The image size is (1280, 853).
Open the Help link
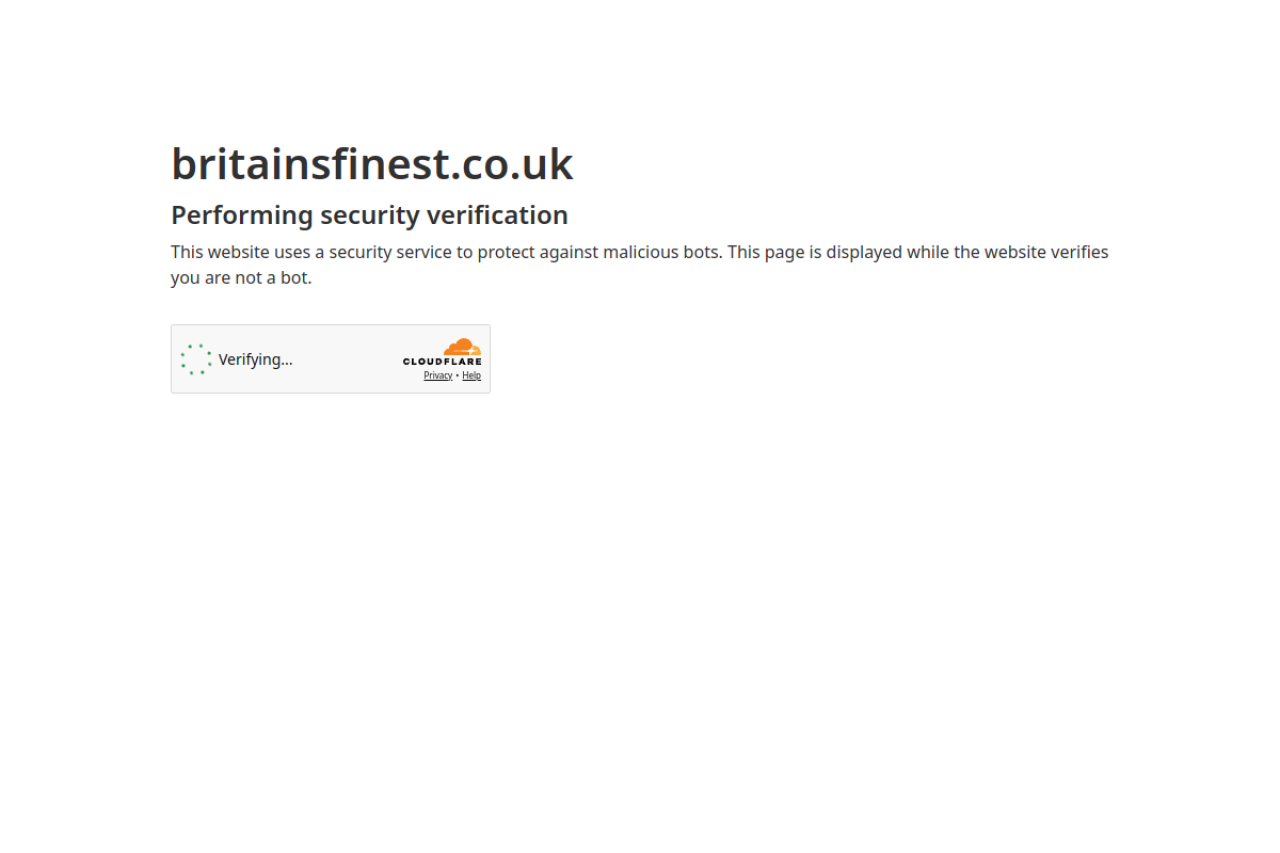471,376
